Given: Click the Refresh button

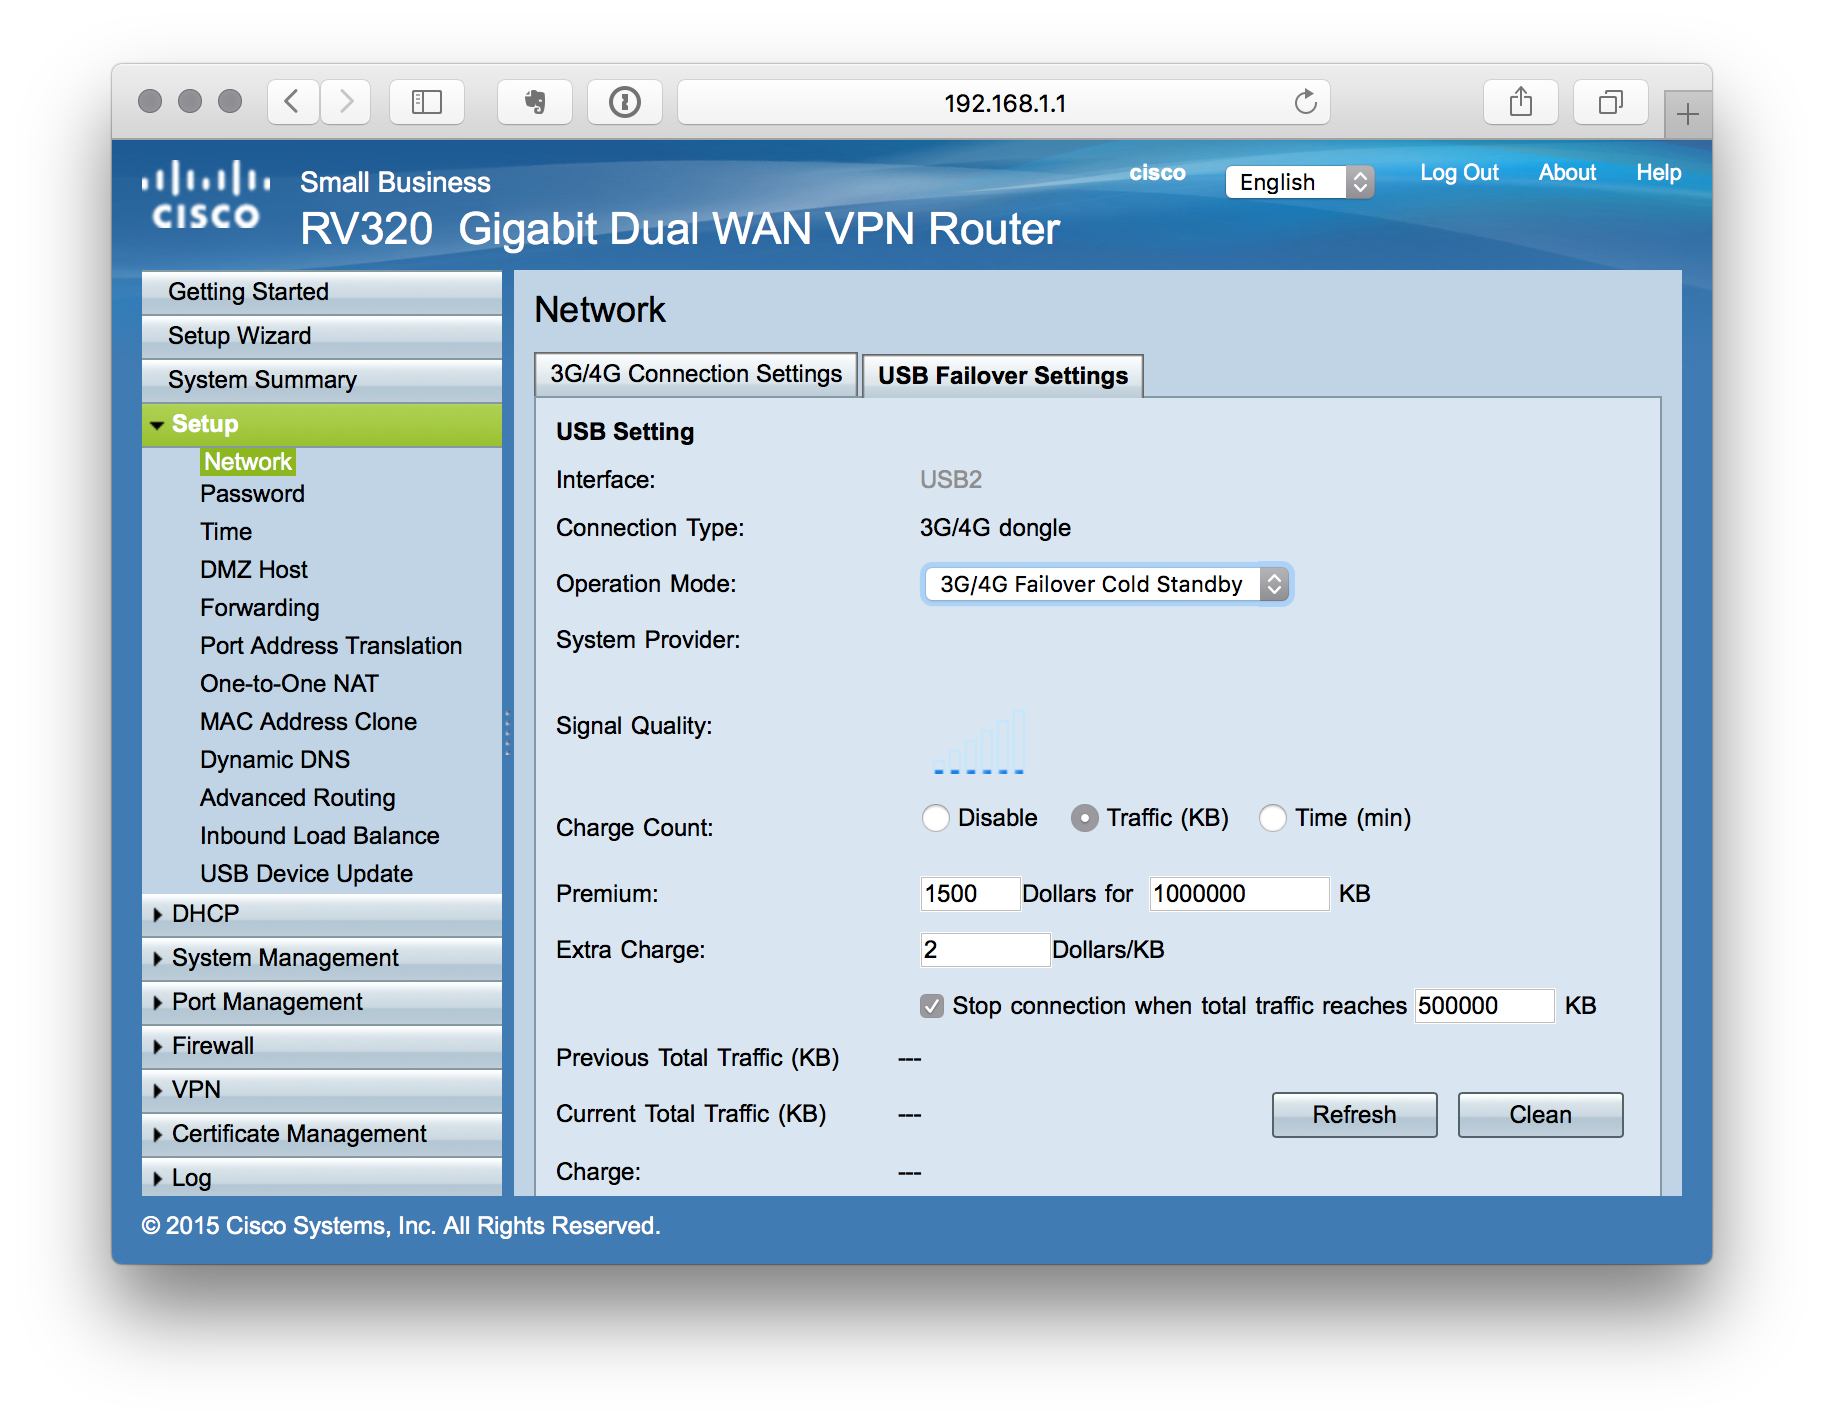Looking at the screenshot, I should point(1354,1115).
